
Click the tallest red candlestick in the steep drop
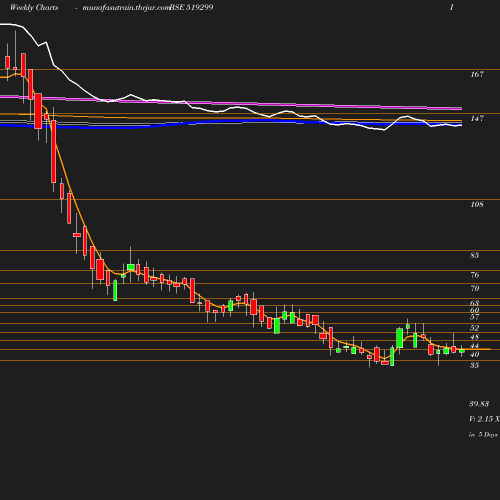coord(53,152)
